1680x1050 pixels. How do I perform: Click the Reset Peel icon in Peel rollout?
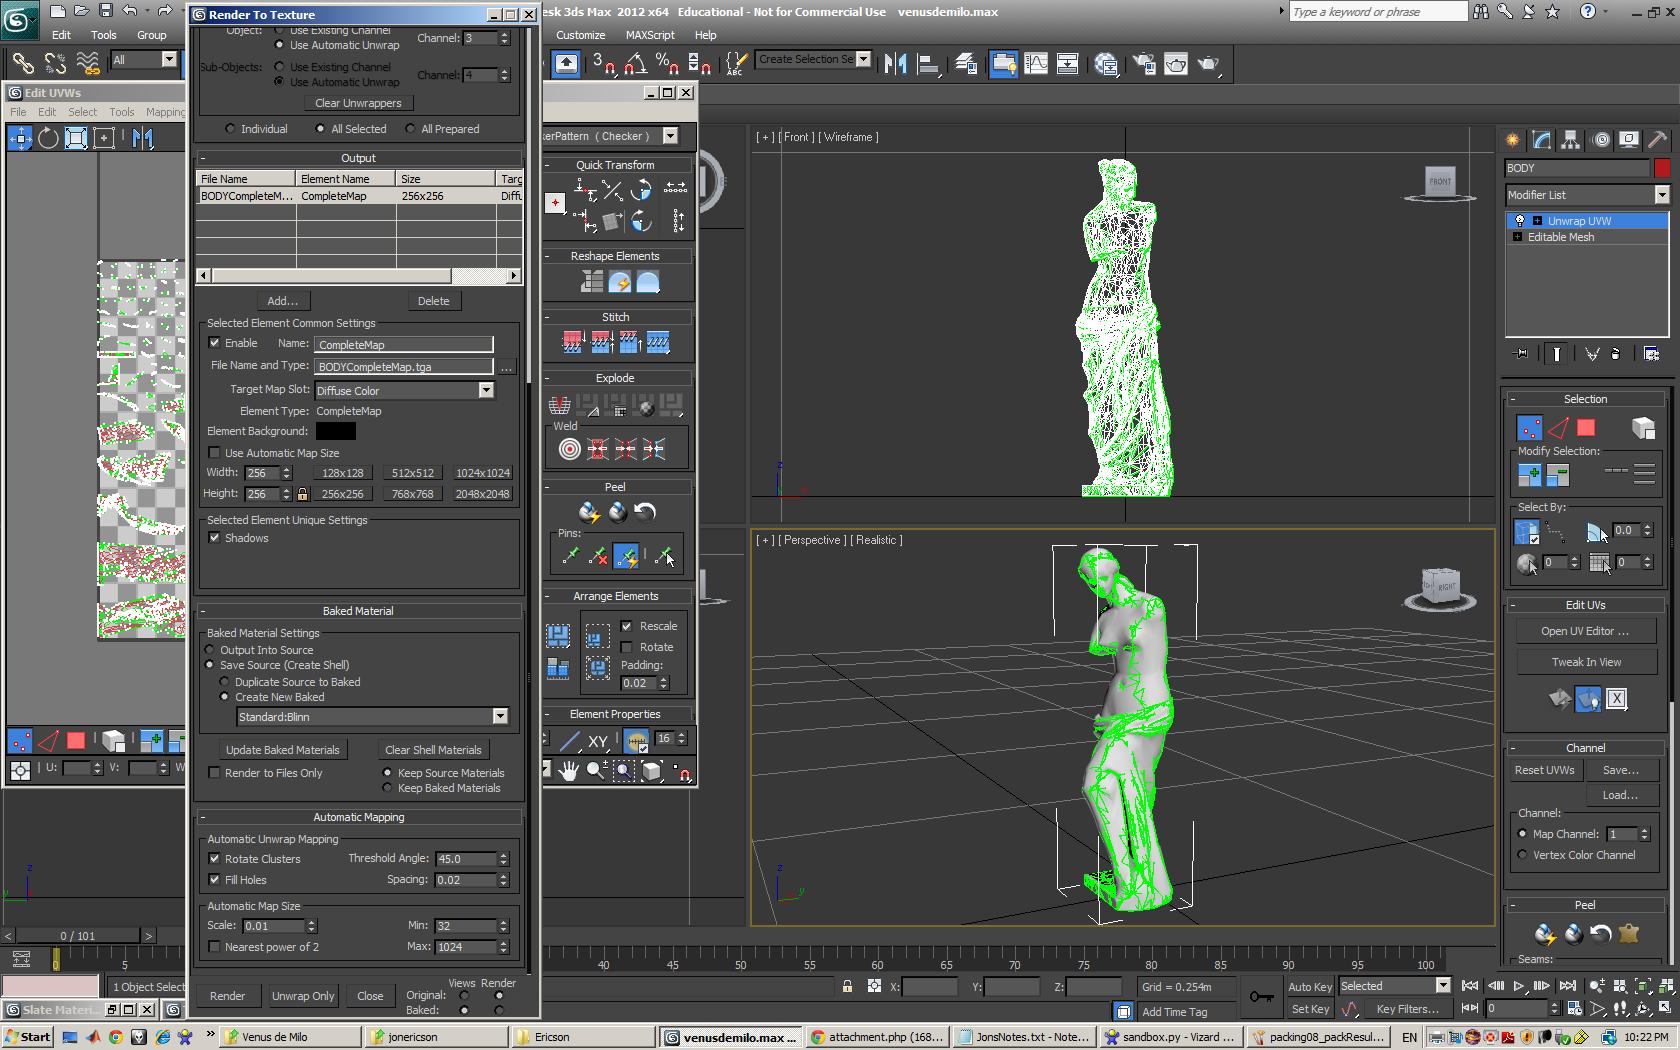point(645,512)
